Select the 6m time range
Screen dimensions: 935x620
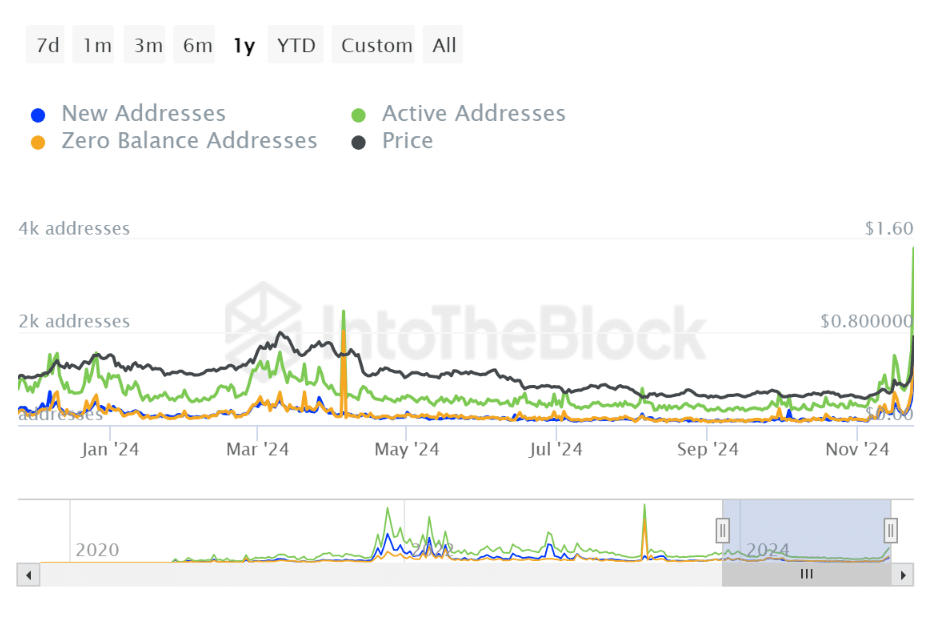194,45
